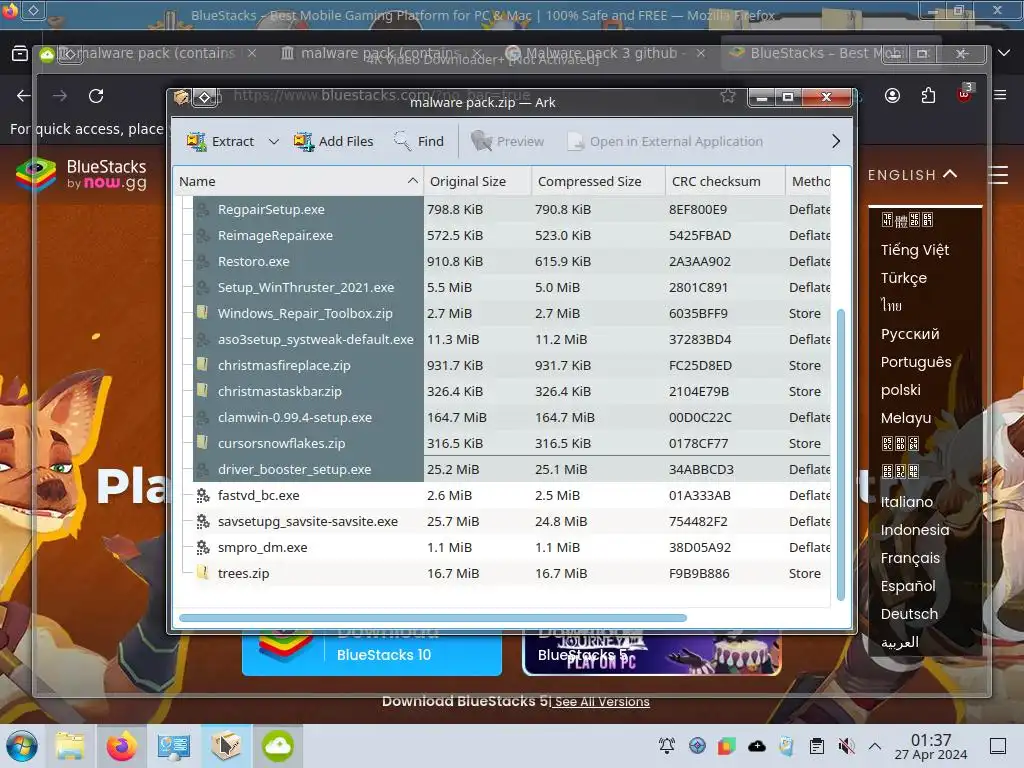Screen dimensions: 1024x768
Task: Click the muted volume tray icon
Action: coord(846,746)
